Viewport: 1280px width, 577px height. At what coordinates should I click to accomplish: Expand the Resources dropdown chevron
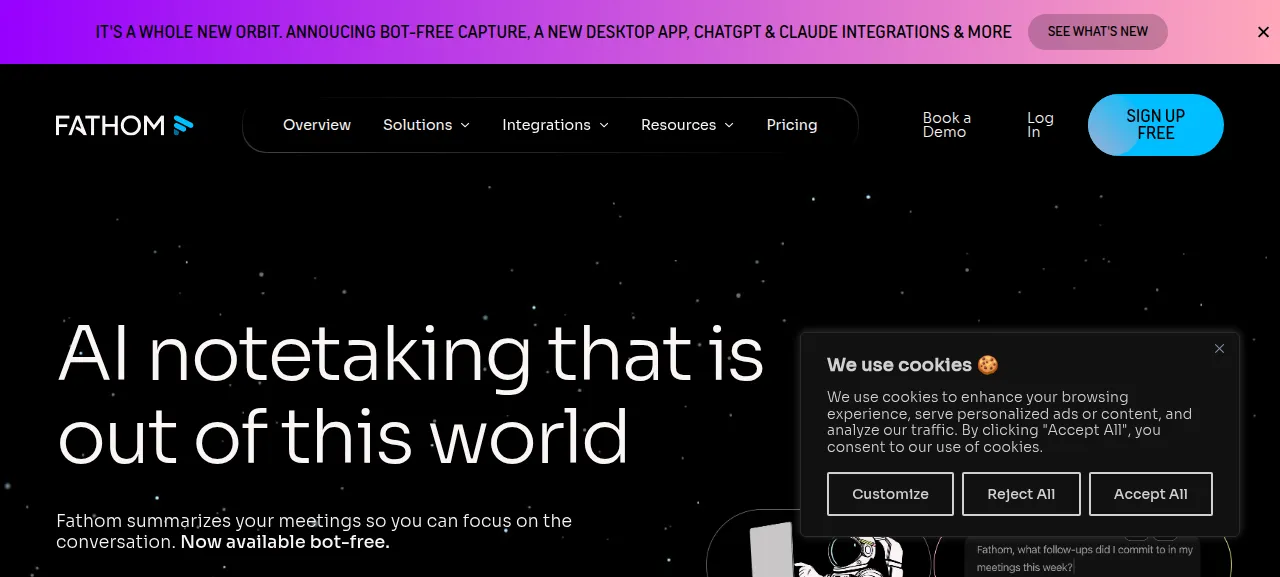click(729, 125)
